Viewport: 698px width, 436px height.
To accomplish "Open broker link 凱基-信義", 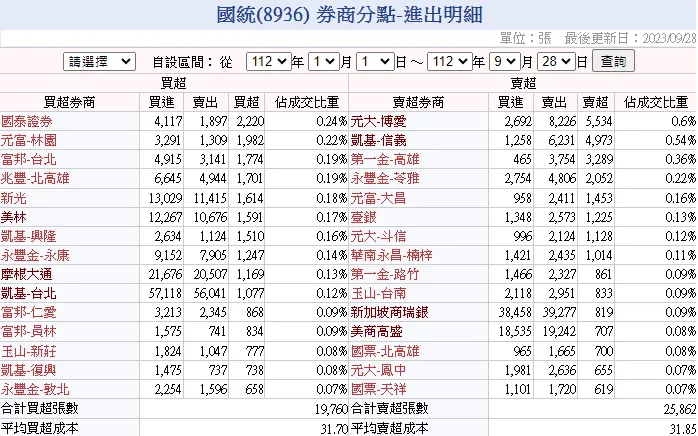I will pos(379,140).
